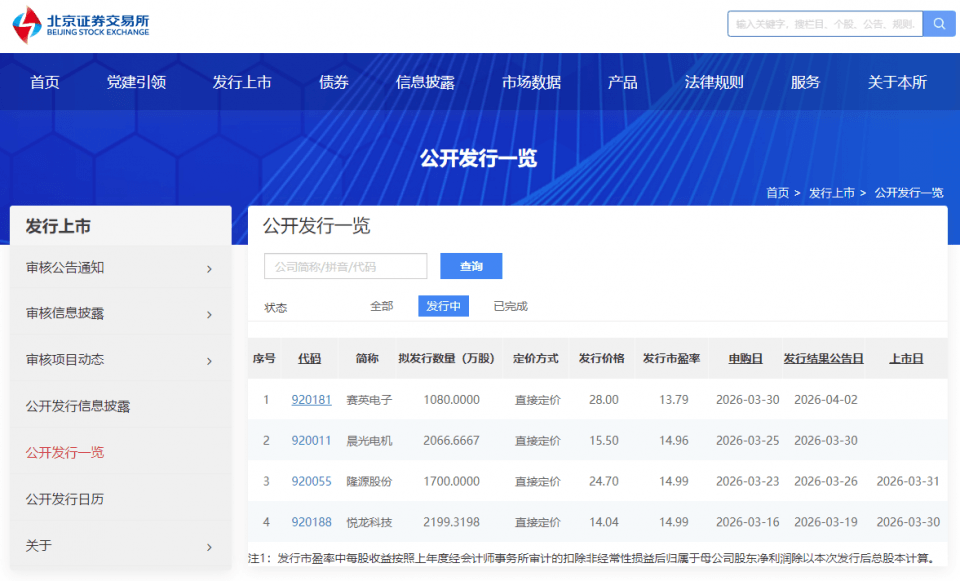The image size is (960, 581).
Task: Open stock code 920181 link
Action: (x=311, y=400)
